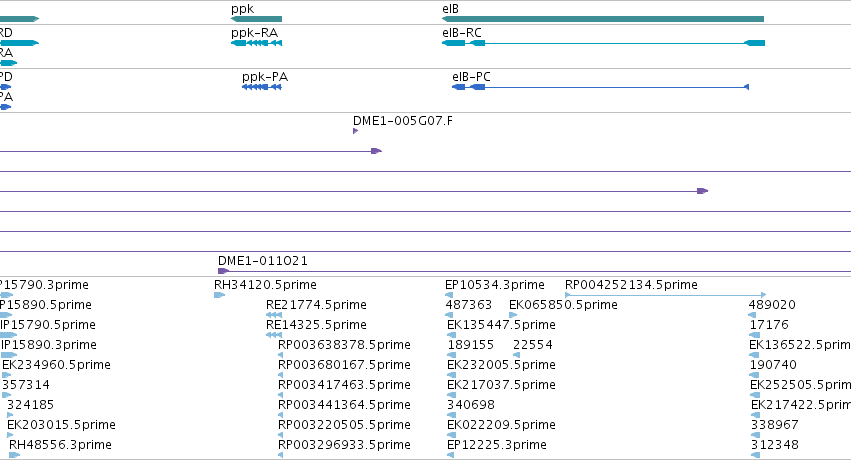Click the RH34120.5prime label
851x460 pixels.
coord(265,285)
